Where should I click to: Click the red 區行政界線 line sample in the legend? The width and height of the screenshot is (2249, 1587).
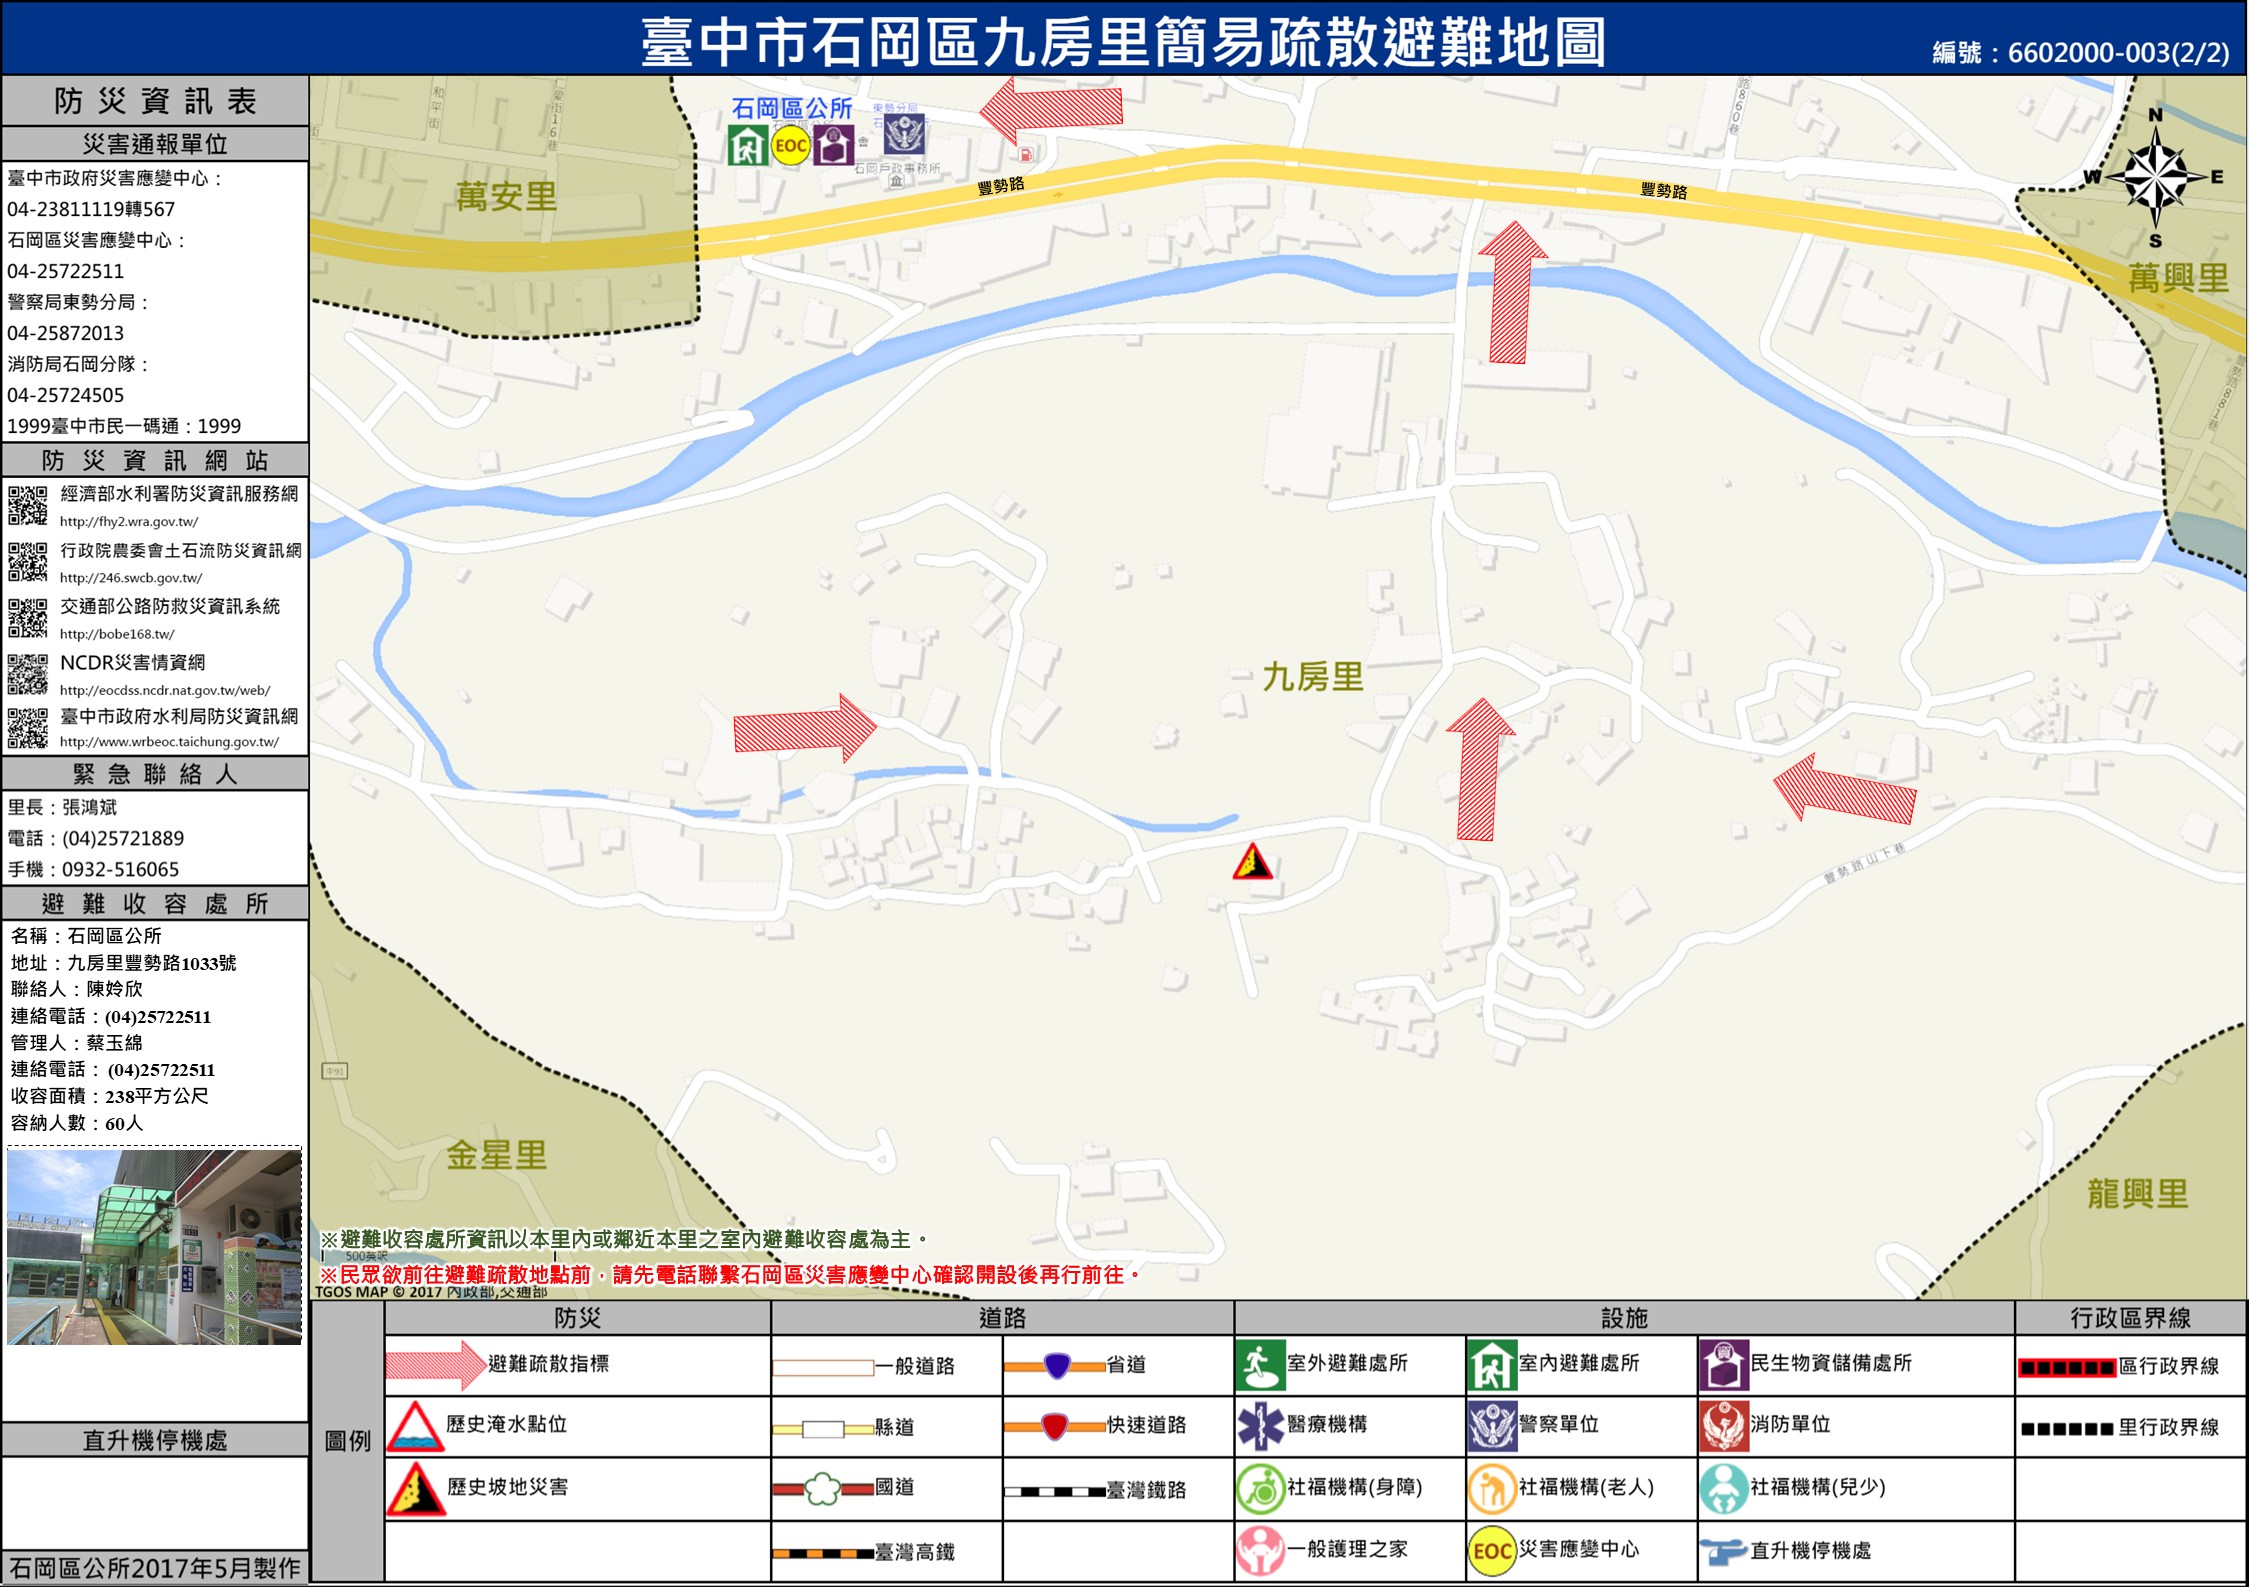click(2066, 1367)
